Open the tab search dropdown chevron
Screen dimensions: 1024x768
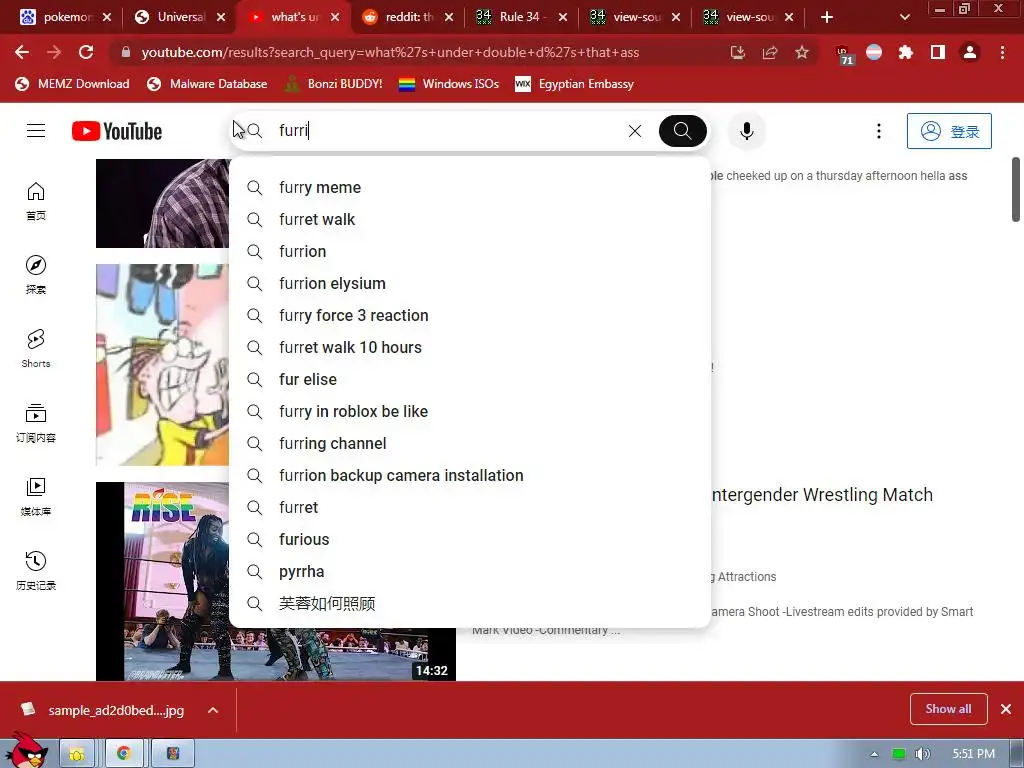[904, 17]
